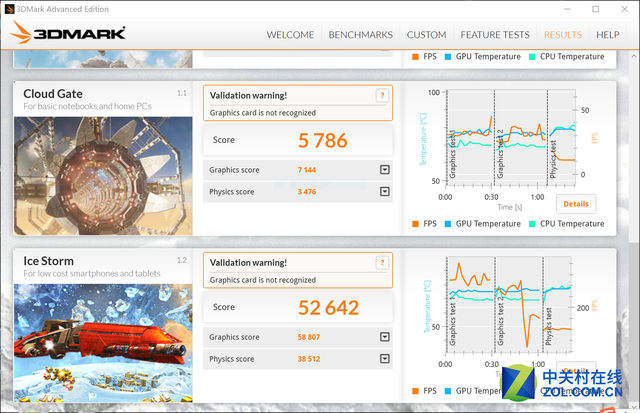Toggle FPS legend in Ice Storm chart

424,391
